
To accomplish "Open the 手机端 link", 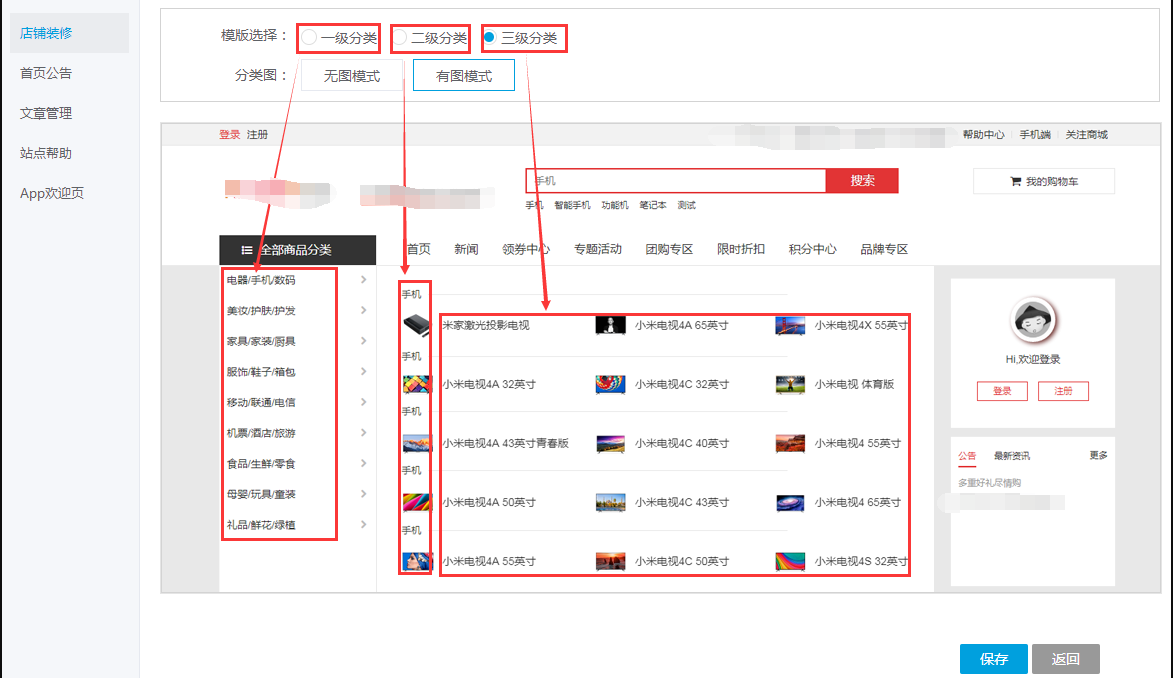I will tap(1035, 135).
